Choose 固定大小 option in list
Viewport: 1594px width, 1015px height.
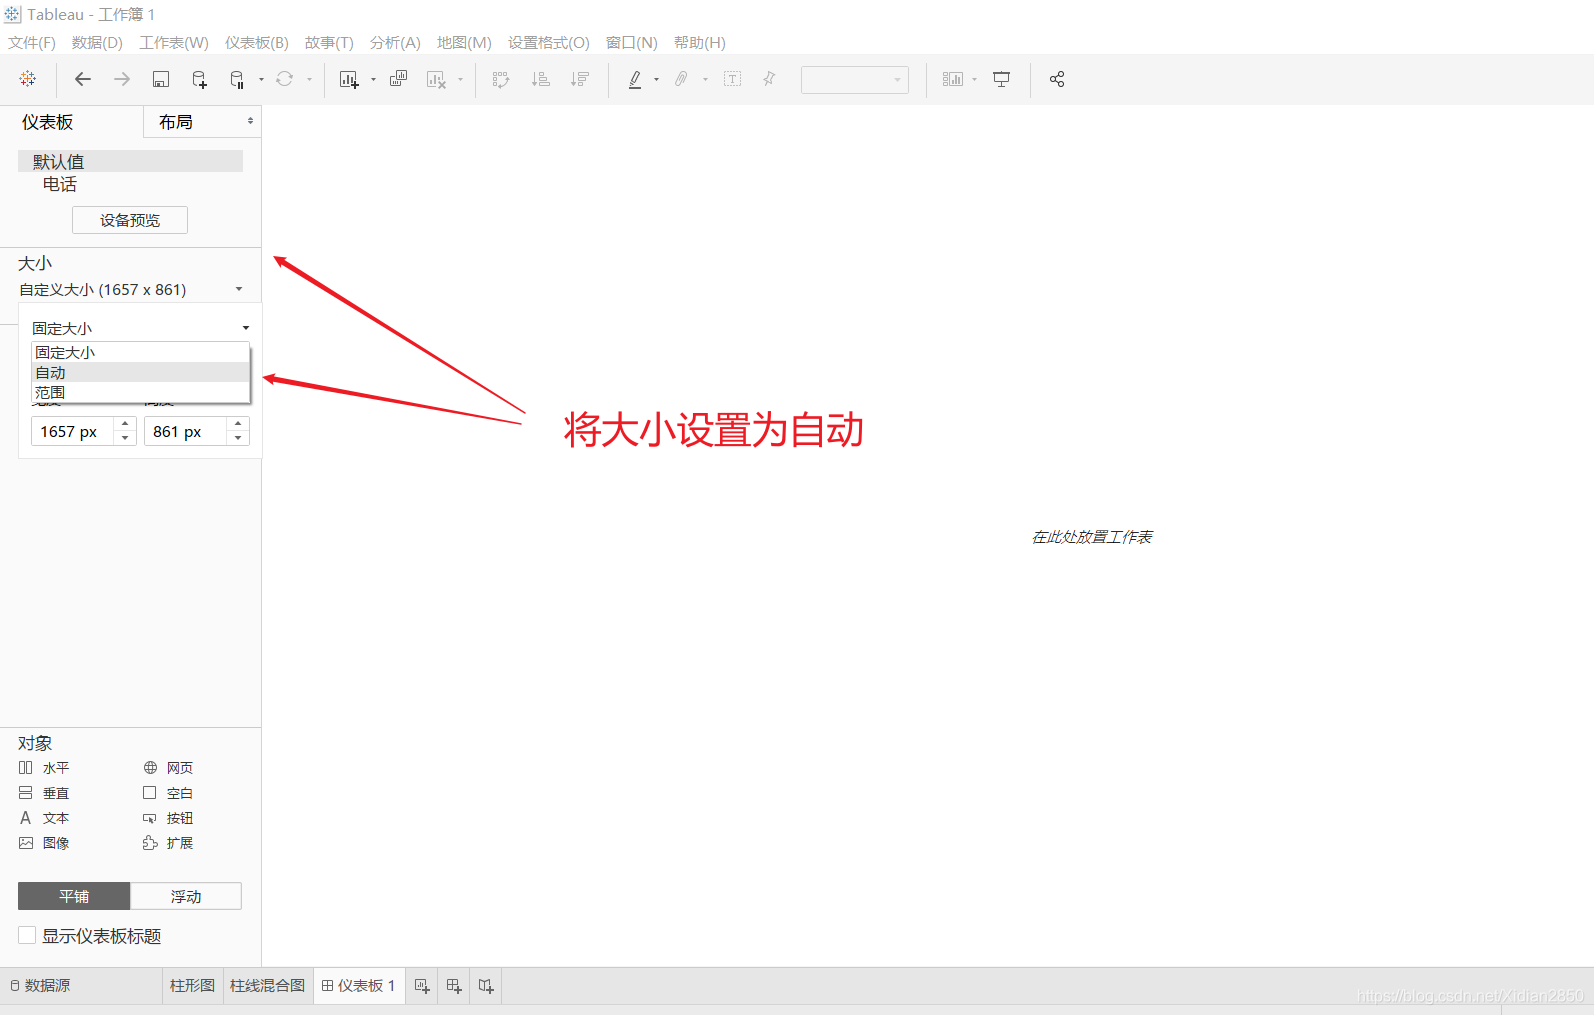[140, 352]
